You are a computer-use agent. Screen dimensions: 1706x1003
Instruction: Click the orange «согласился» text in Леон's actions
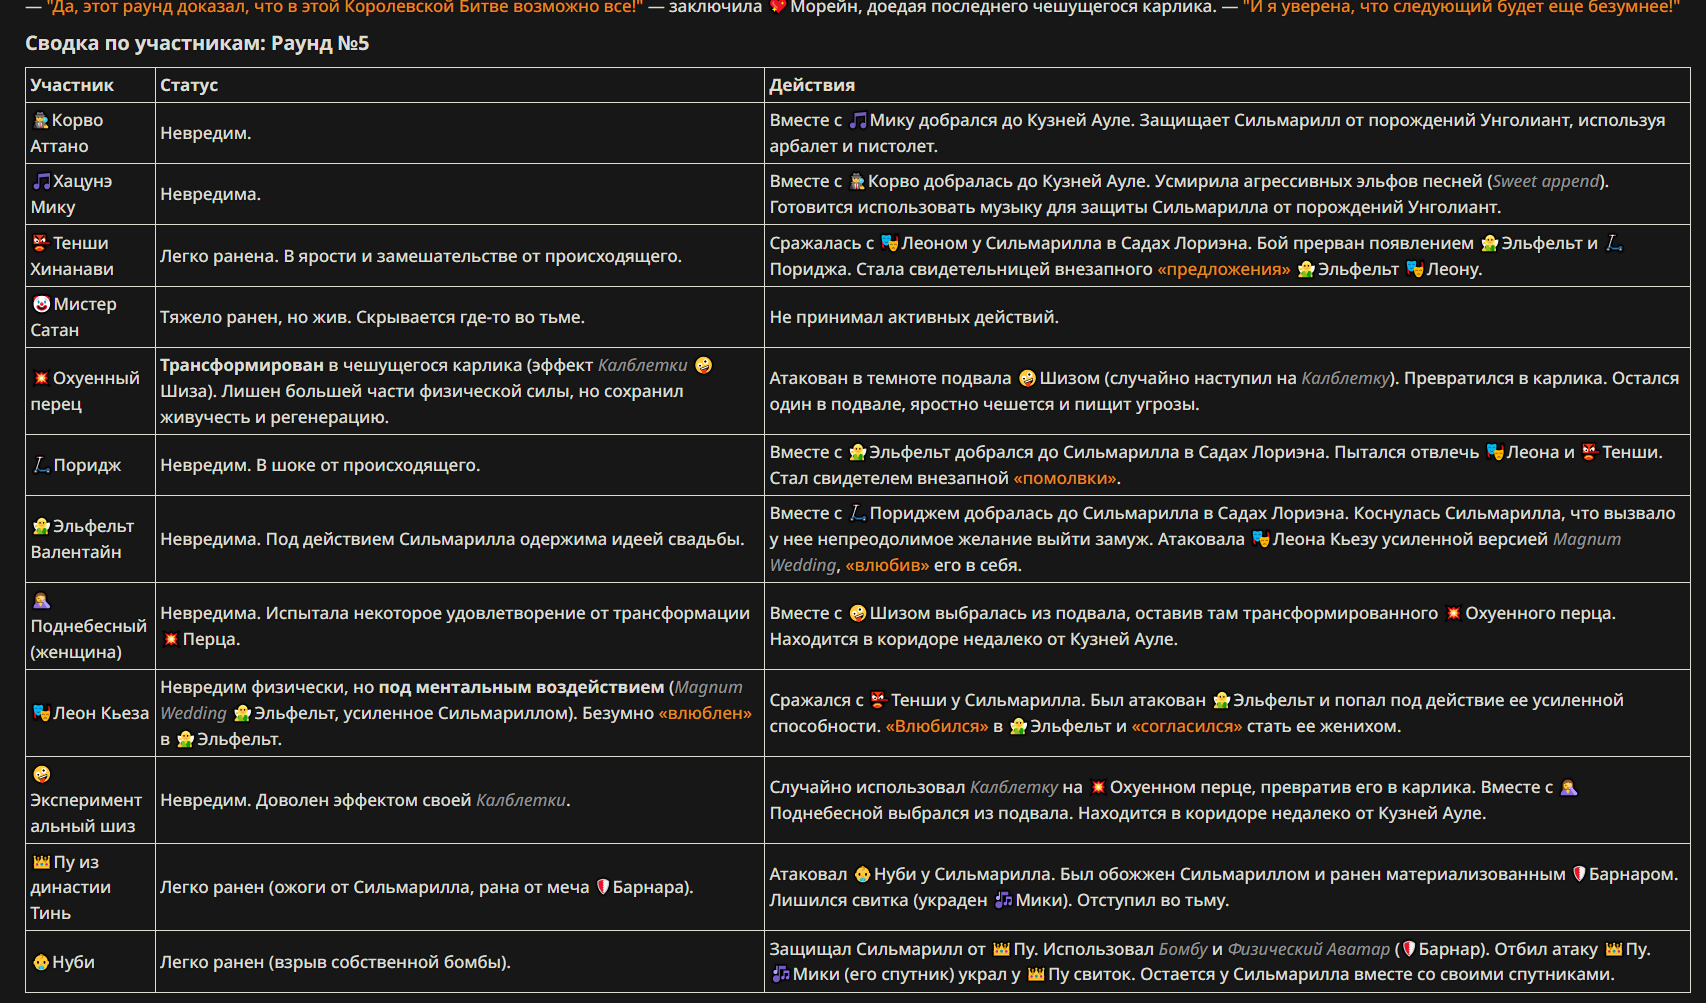pos(1187,726)
